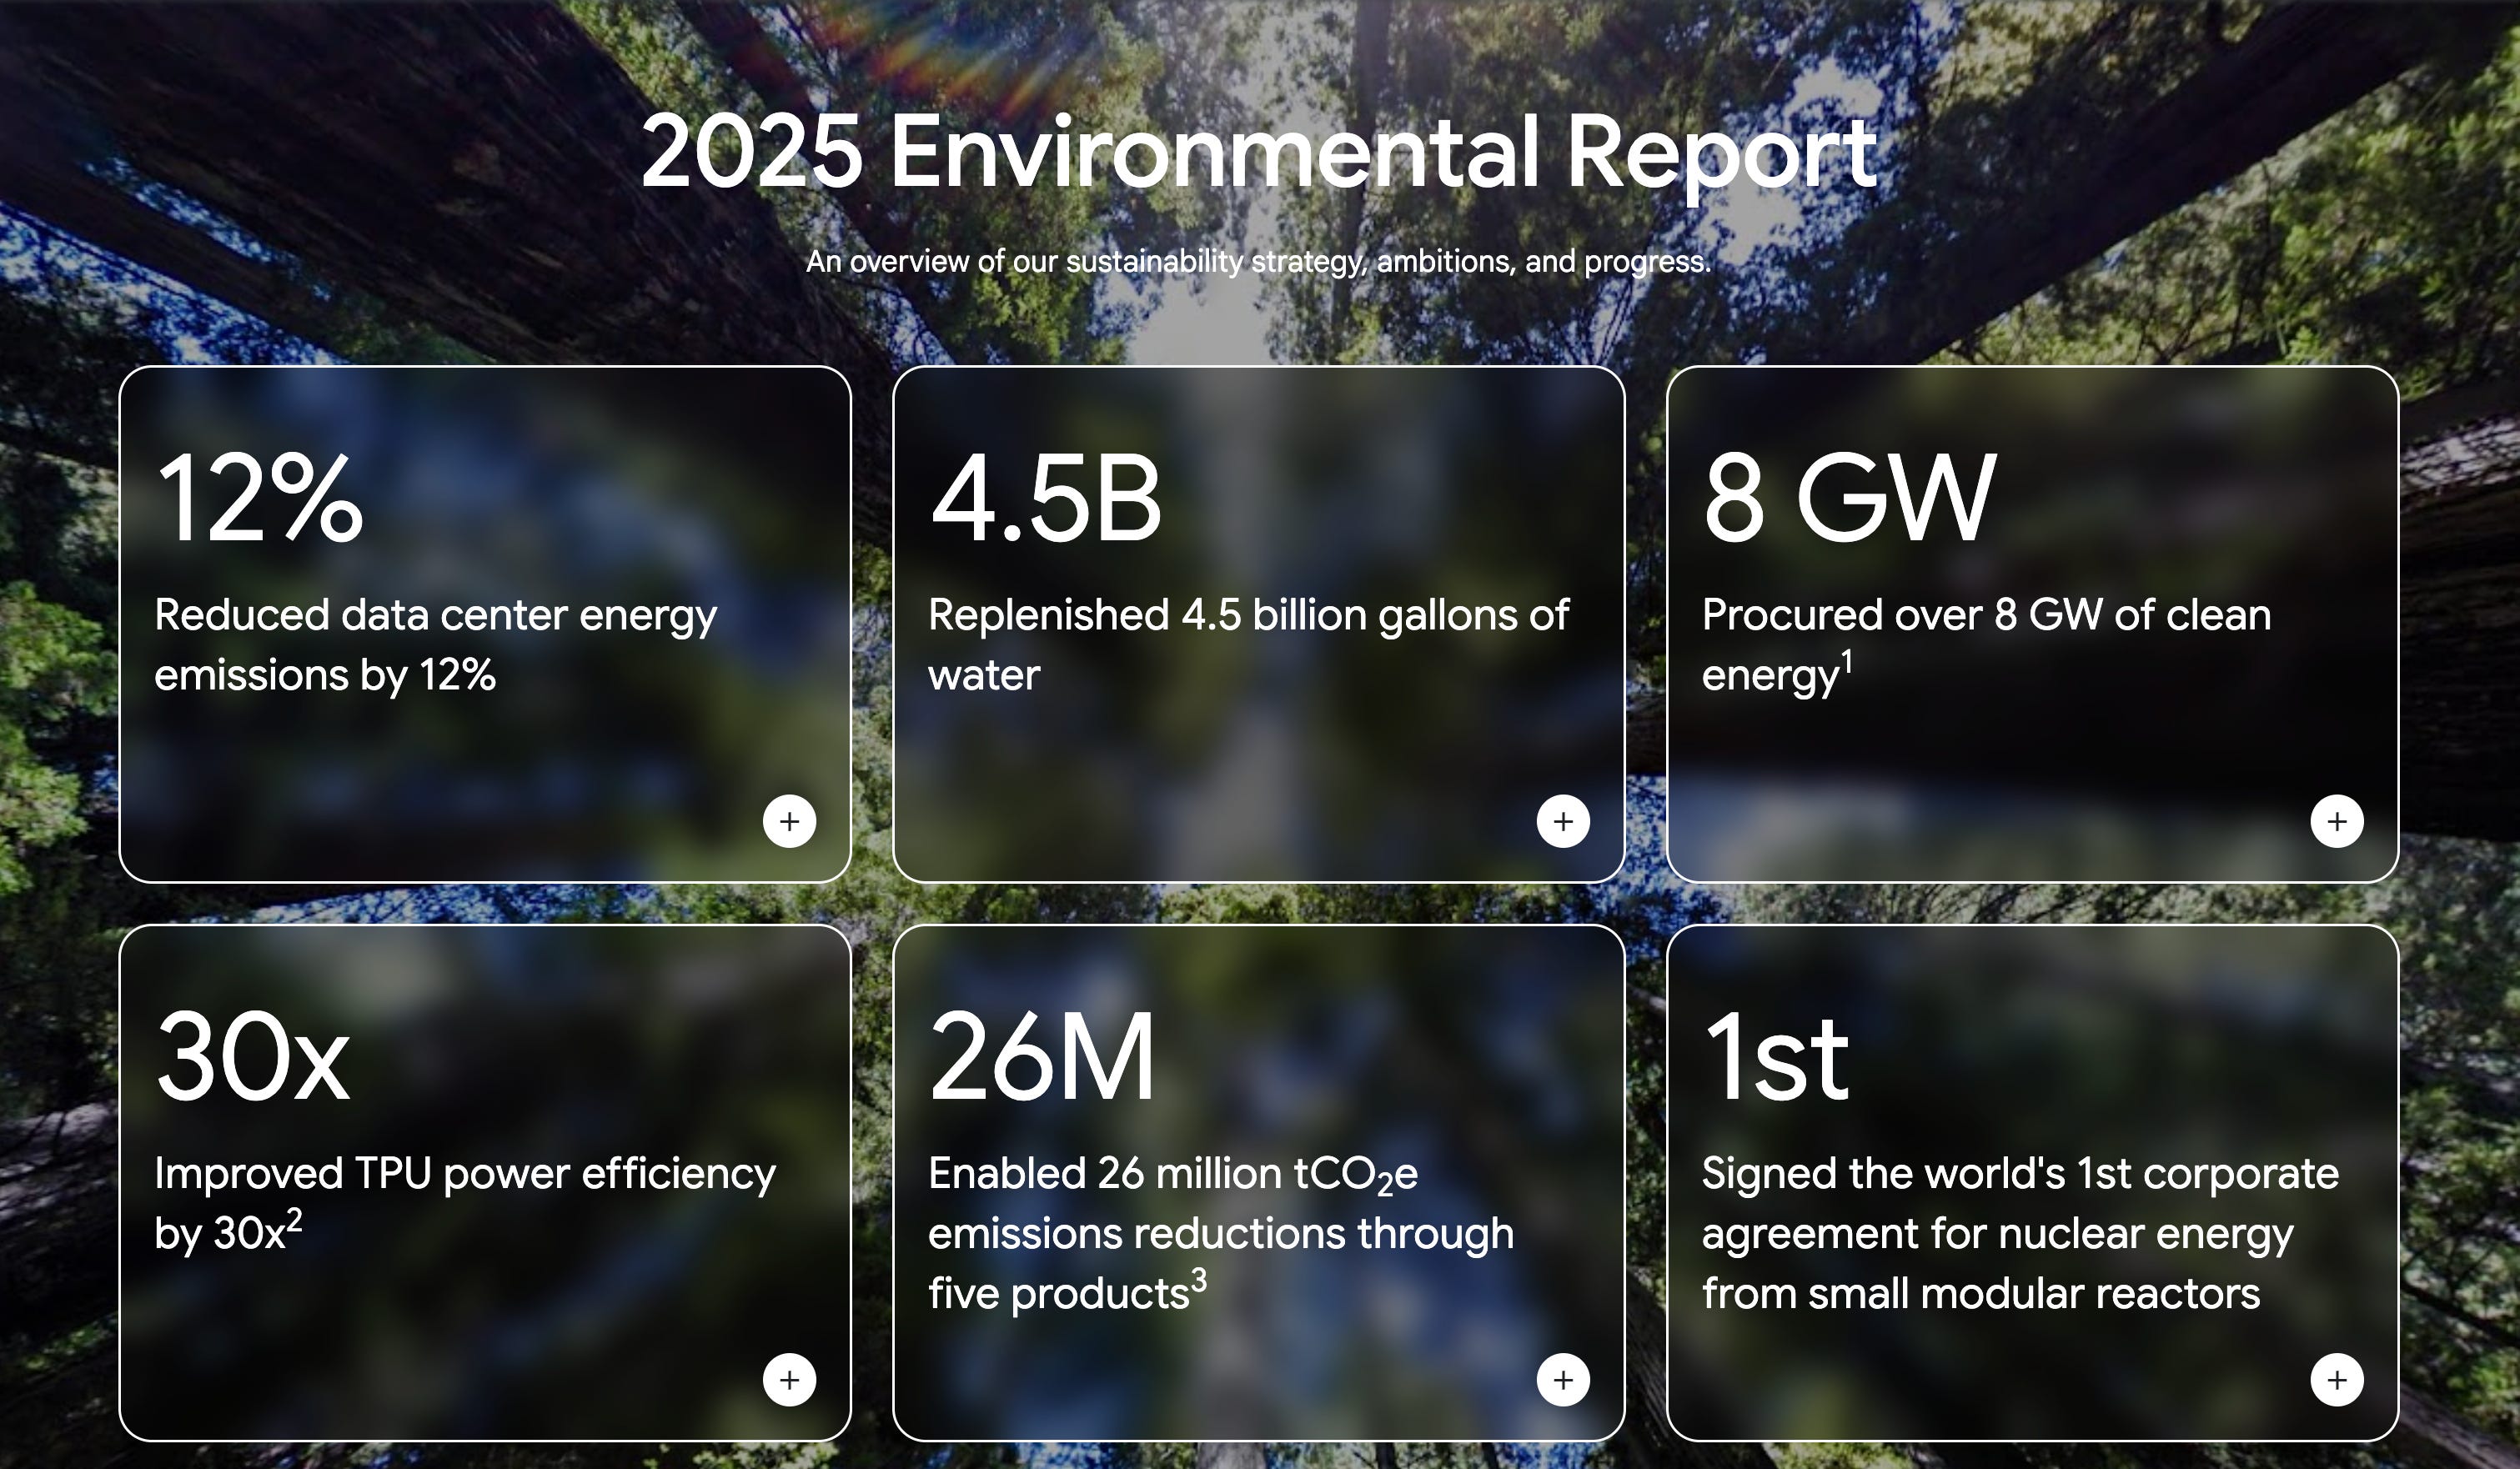The image size is (2520, 1469).
Task: Expand the 12% data center emissions card
Action: coord(789,821)
